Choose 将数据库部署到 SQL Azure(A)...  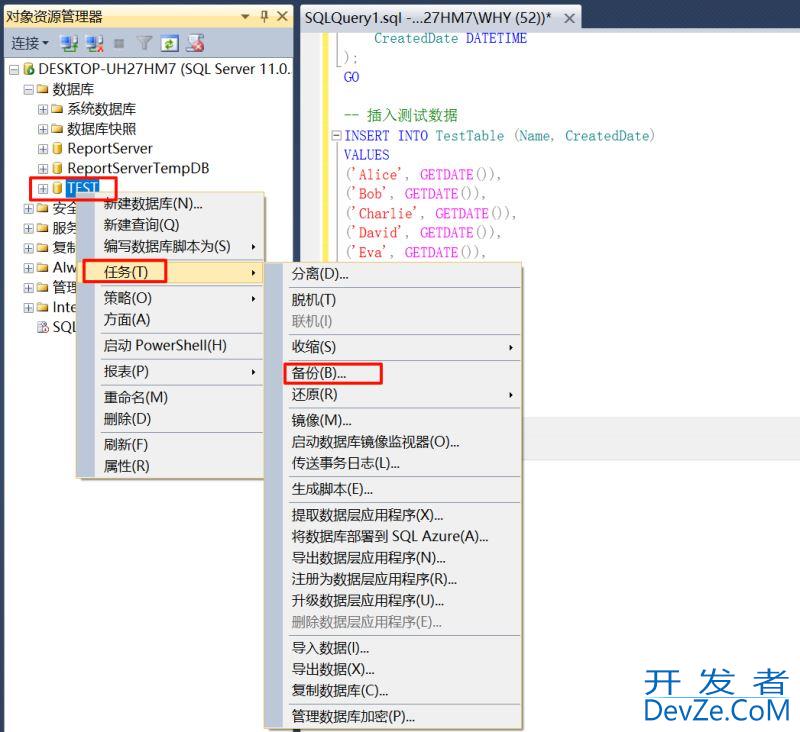(393, 537)
